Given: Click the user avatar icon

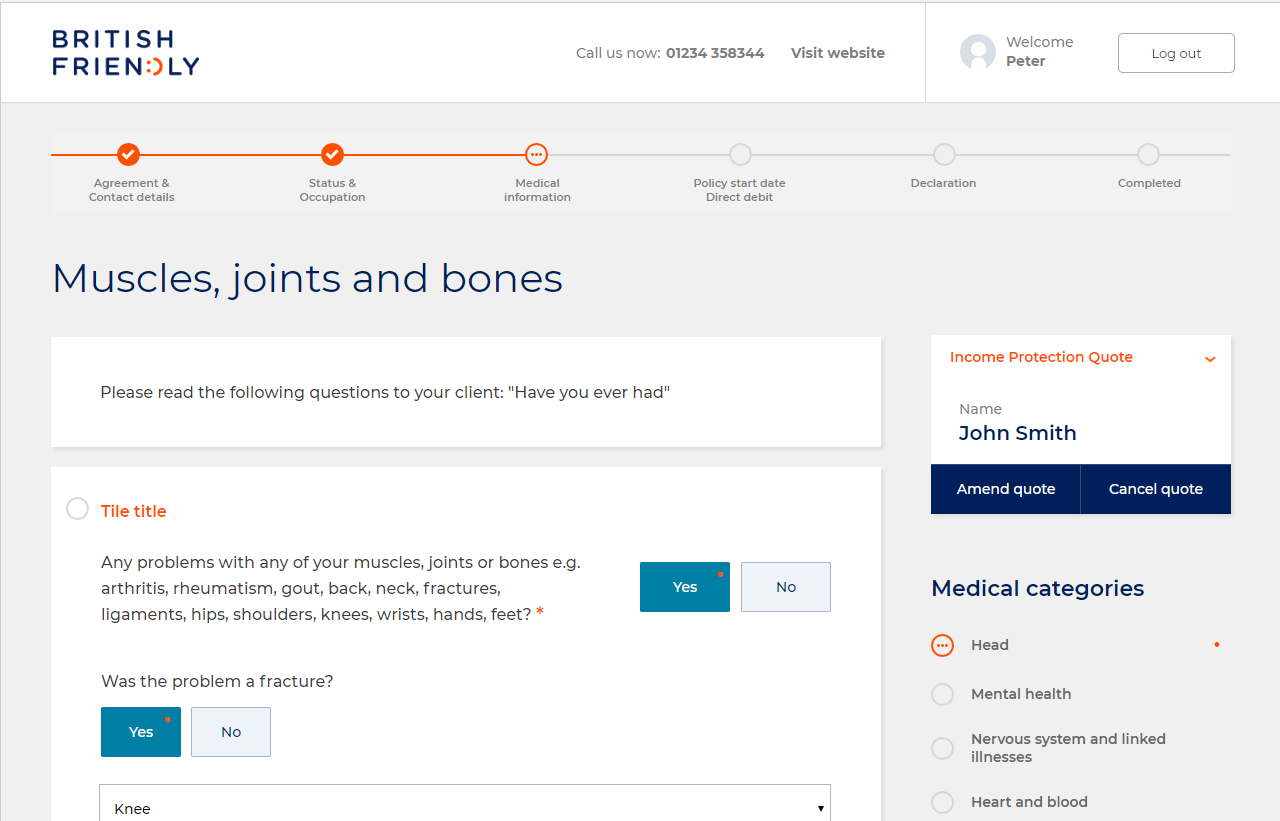Looking at the screenshot, I should [977, 52].
